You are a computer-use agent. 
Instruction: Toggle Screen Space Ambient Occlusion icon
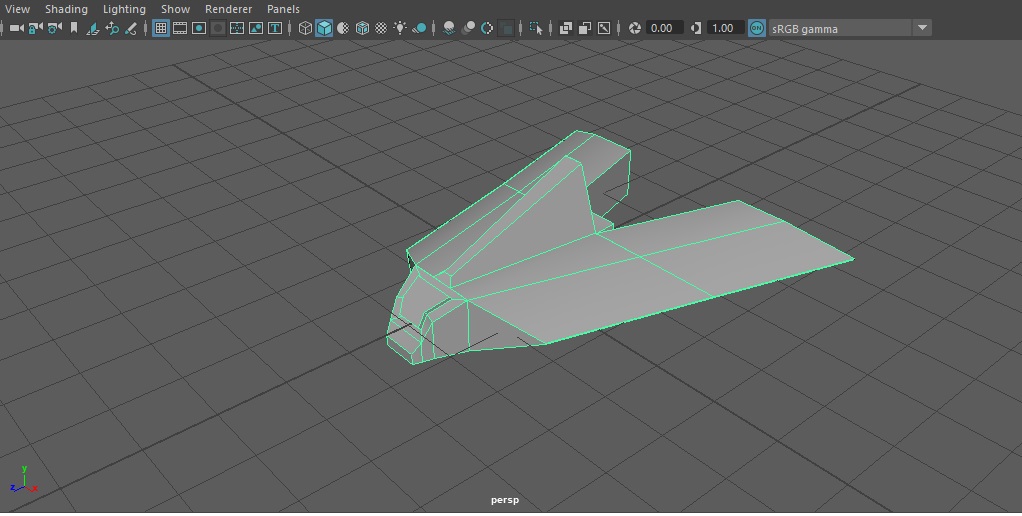coord(449,28)
